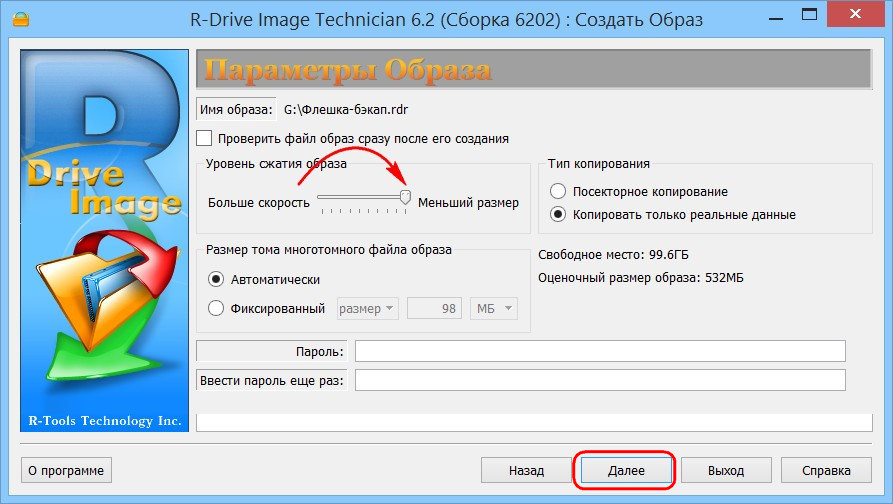Close the R-Drive Image window
The width and height of the screenshot is (893, 504).
[x=855, y=15]
